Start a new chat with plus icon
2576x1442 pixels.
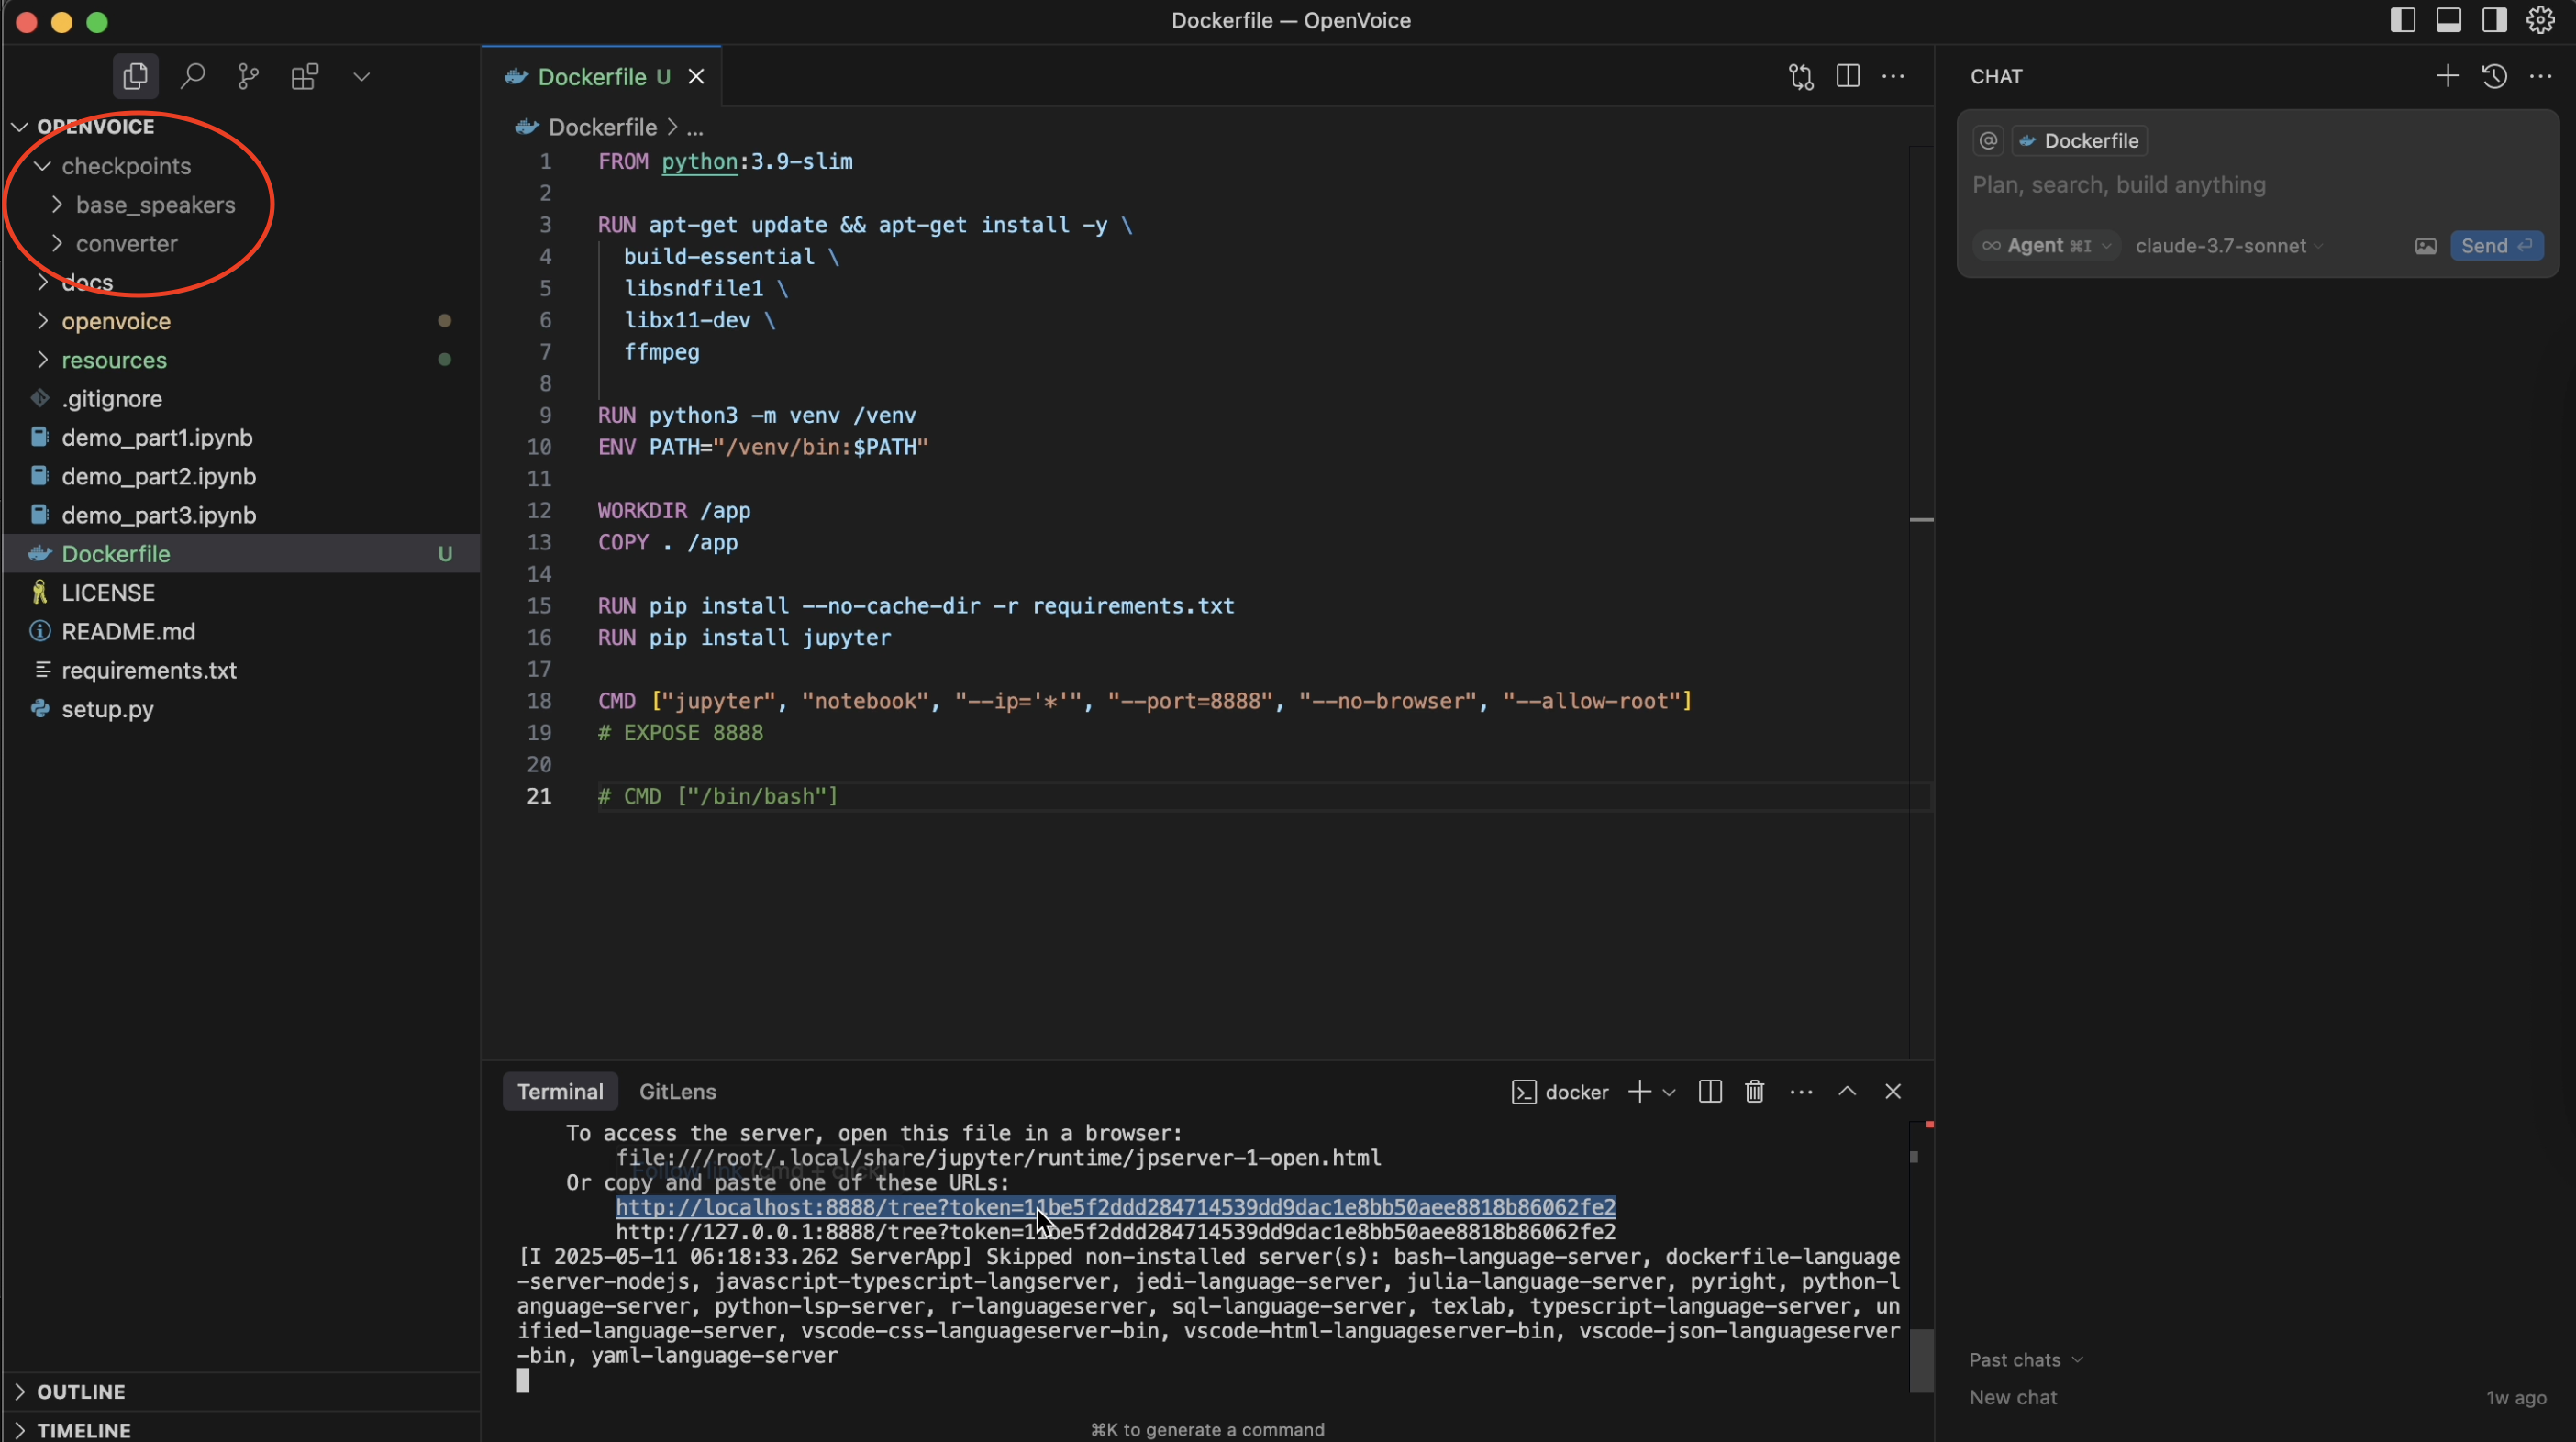pyautogui.click(x=2447, y=77)
